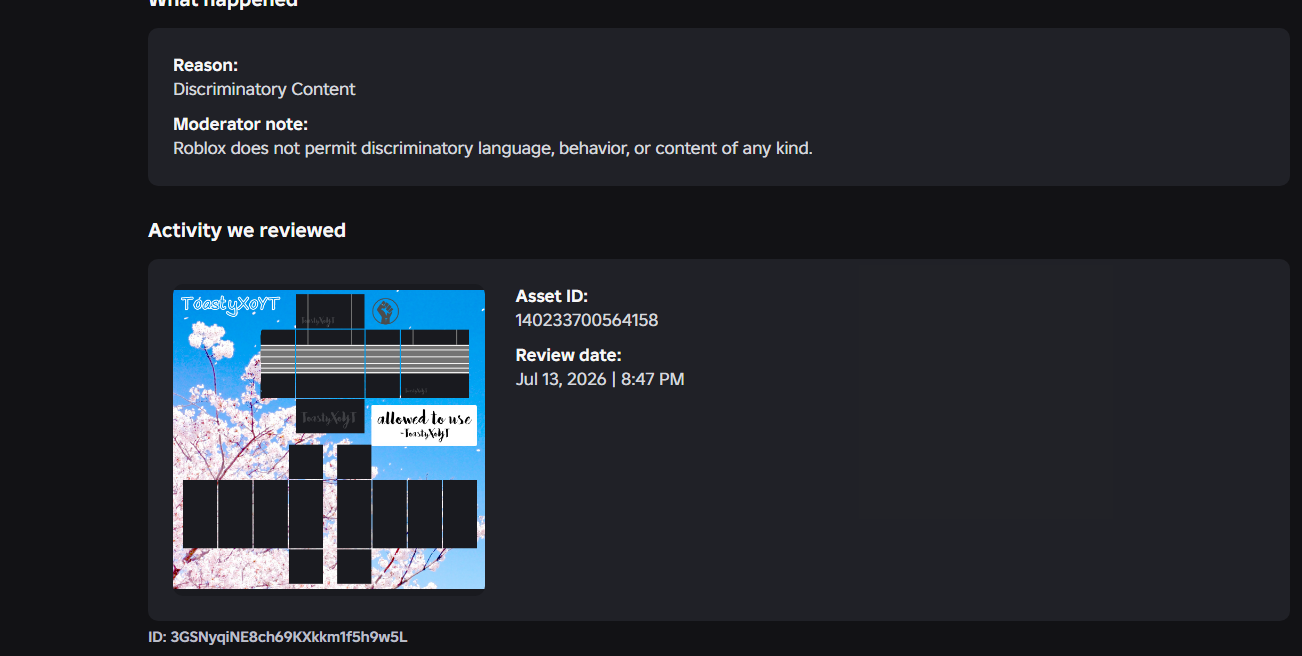Click the 'Discriminatory Content' reason text
This screenshot has height=656, width=1302.
pyautogui.click(x=264, y=89)
